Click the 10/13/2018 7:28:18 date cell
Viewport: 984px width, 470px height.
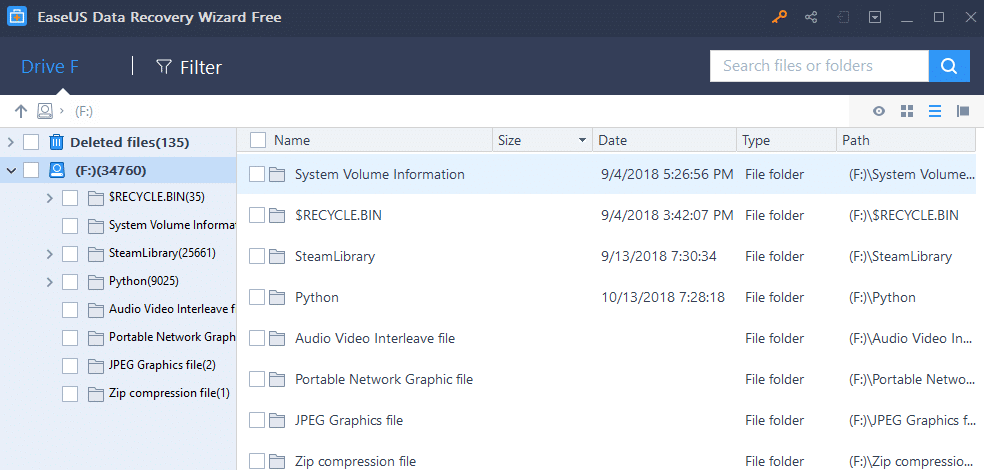(663, 297)
